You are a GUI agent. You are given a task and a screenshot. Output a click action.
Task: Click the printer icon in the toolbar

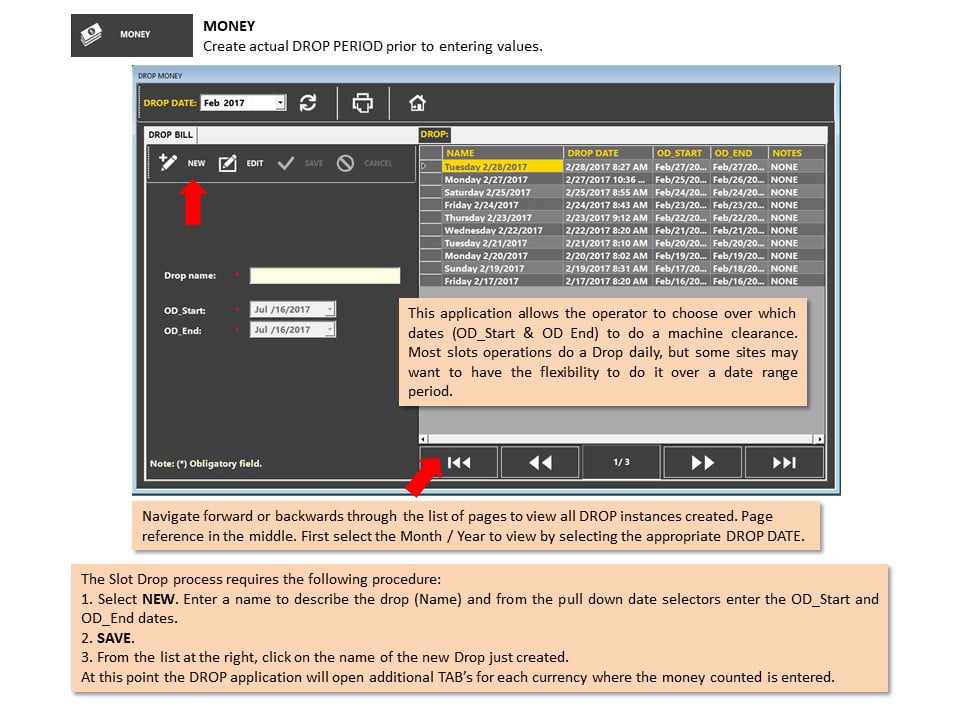(362, 103)
